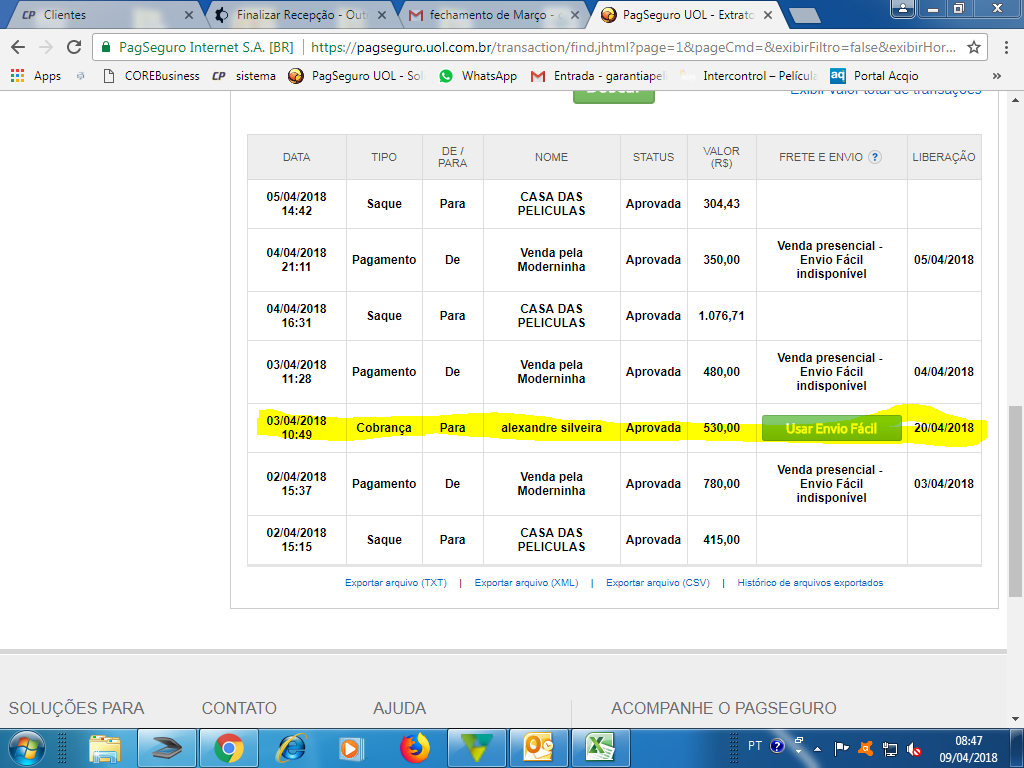Switch to the Clientes tab
1024x768 pixels.
click(x=100, y=15)
